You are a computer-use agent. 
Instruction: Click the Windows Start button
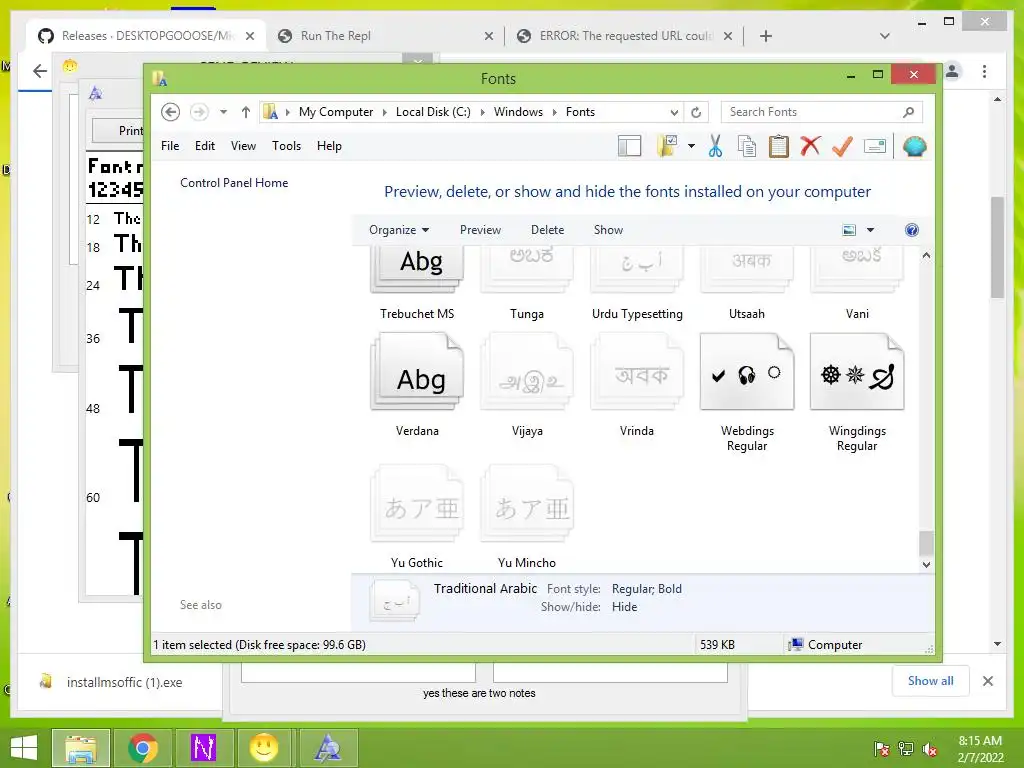(24, 748)
